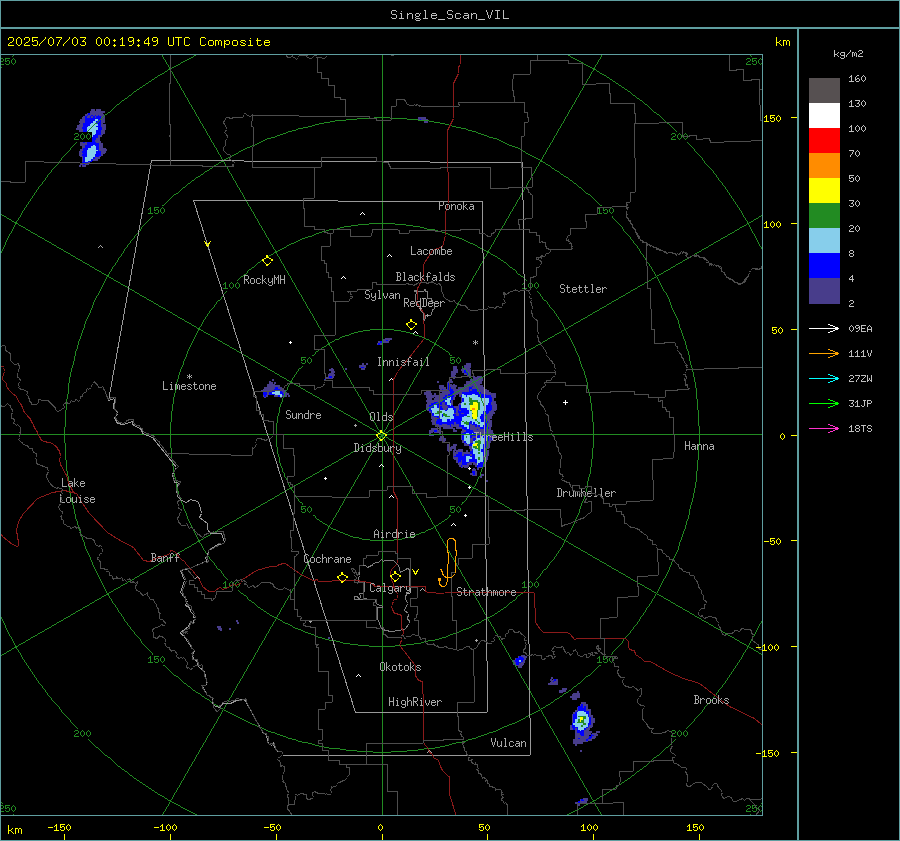The image size is (900, 841).
Task: Click the white 09EA arrow in the legend
Action: tap(824, 328)
